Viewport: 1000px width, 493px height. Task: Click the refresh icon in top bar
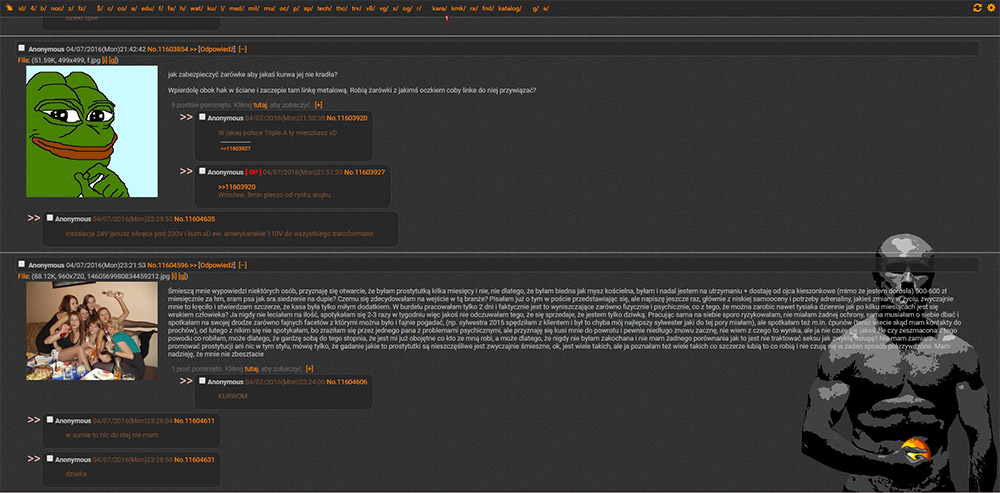[977, 8]
